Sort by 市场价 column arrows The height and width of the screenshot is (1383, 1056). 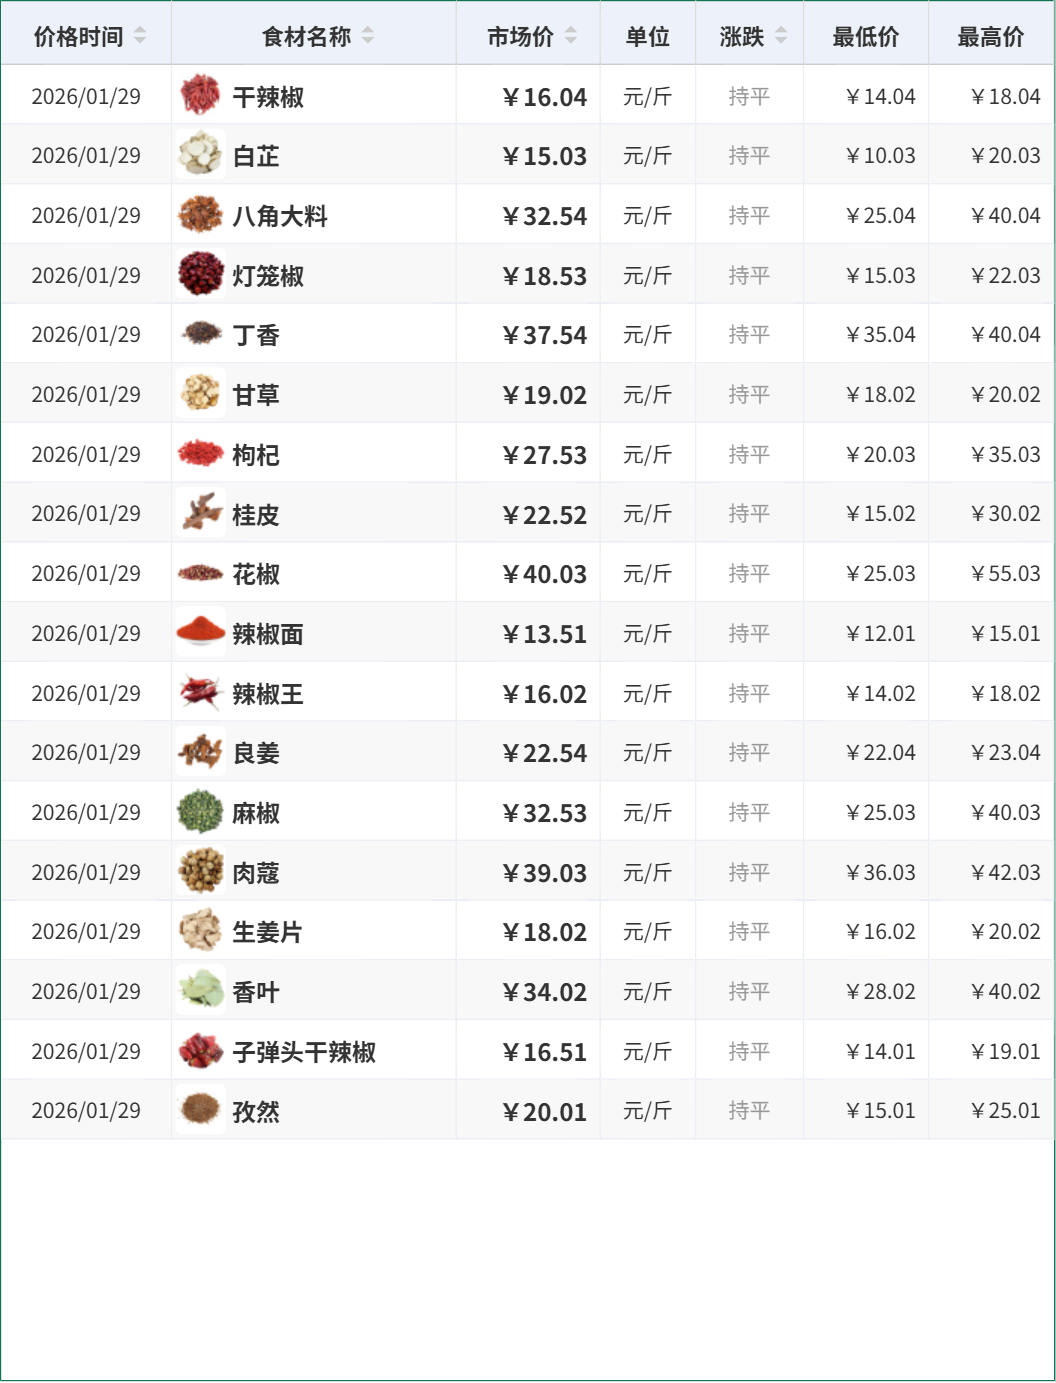click(571, 36)
